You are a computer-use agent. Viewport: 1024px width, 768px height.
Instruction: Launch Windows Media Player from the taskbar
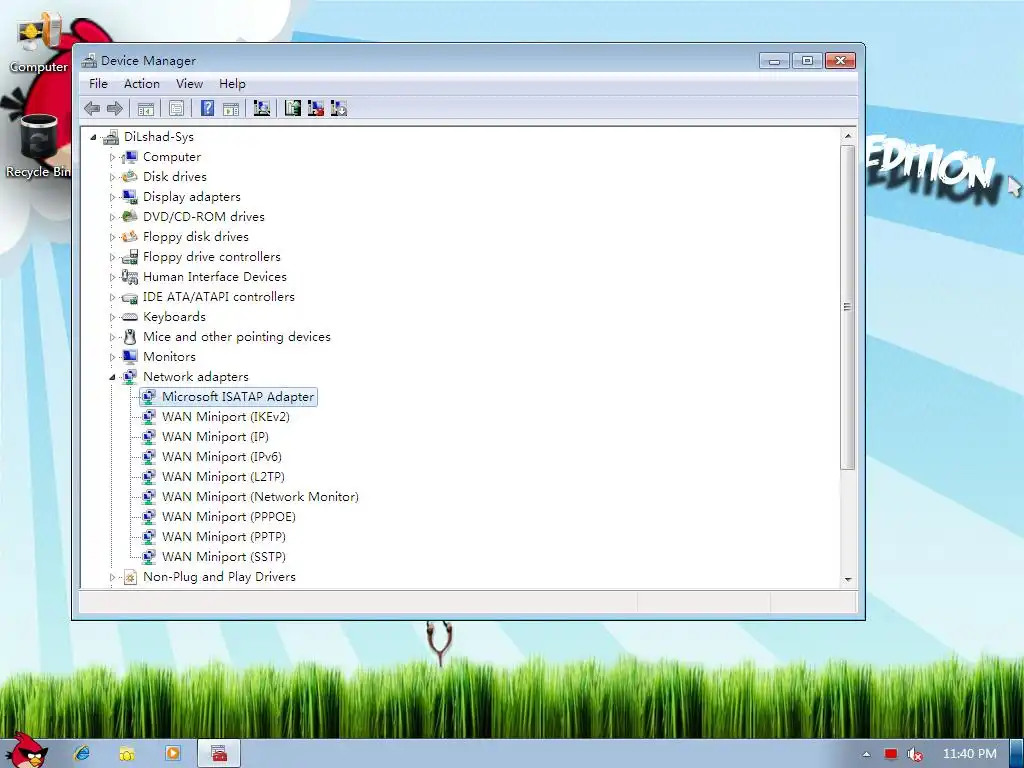click(173, 754)
